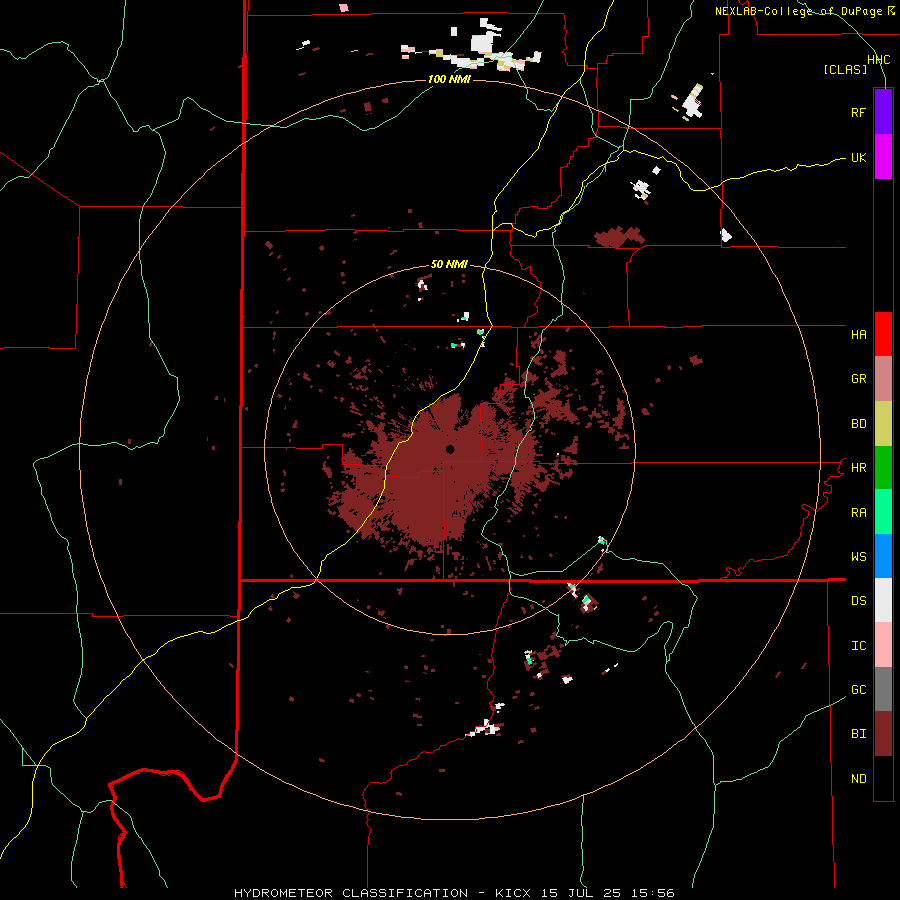
Task: Select the "WS" legend label
Action: pyautogui.click(x=858, y=557)
